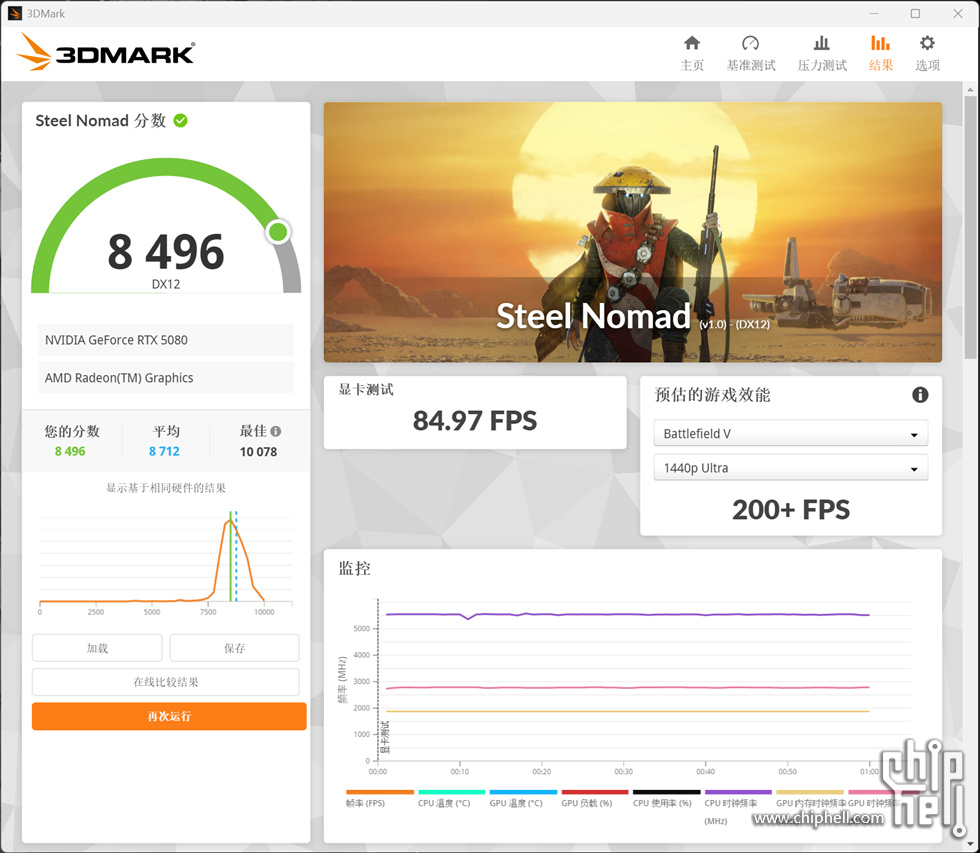Minimize the 3DMark window
This screenshot has height=853, width=980.
[874, 13]
